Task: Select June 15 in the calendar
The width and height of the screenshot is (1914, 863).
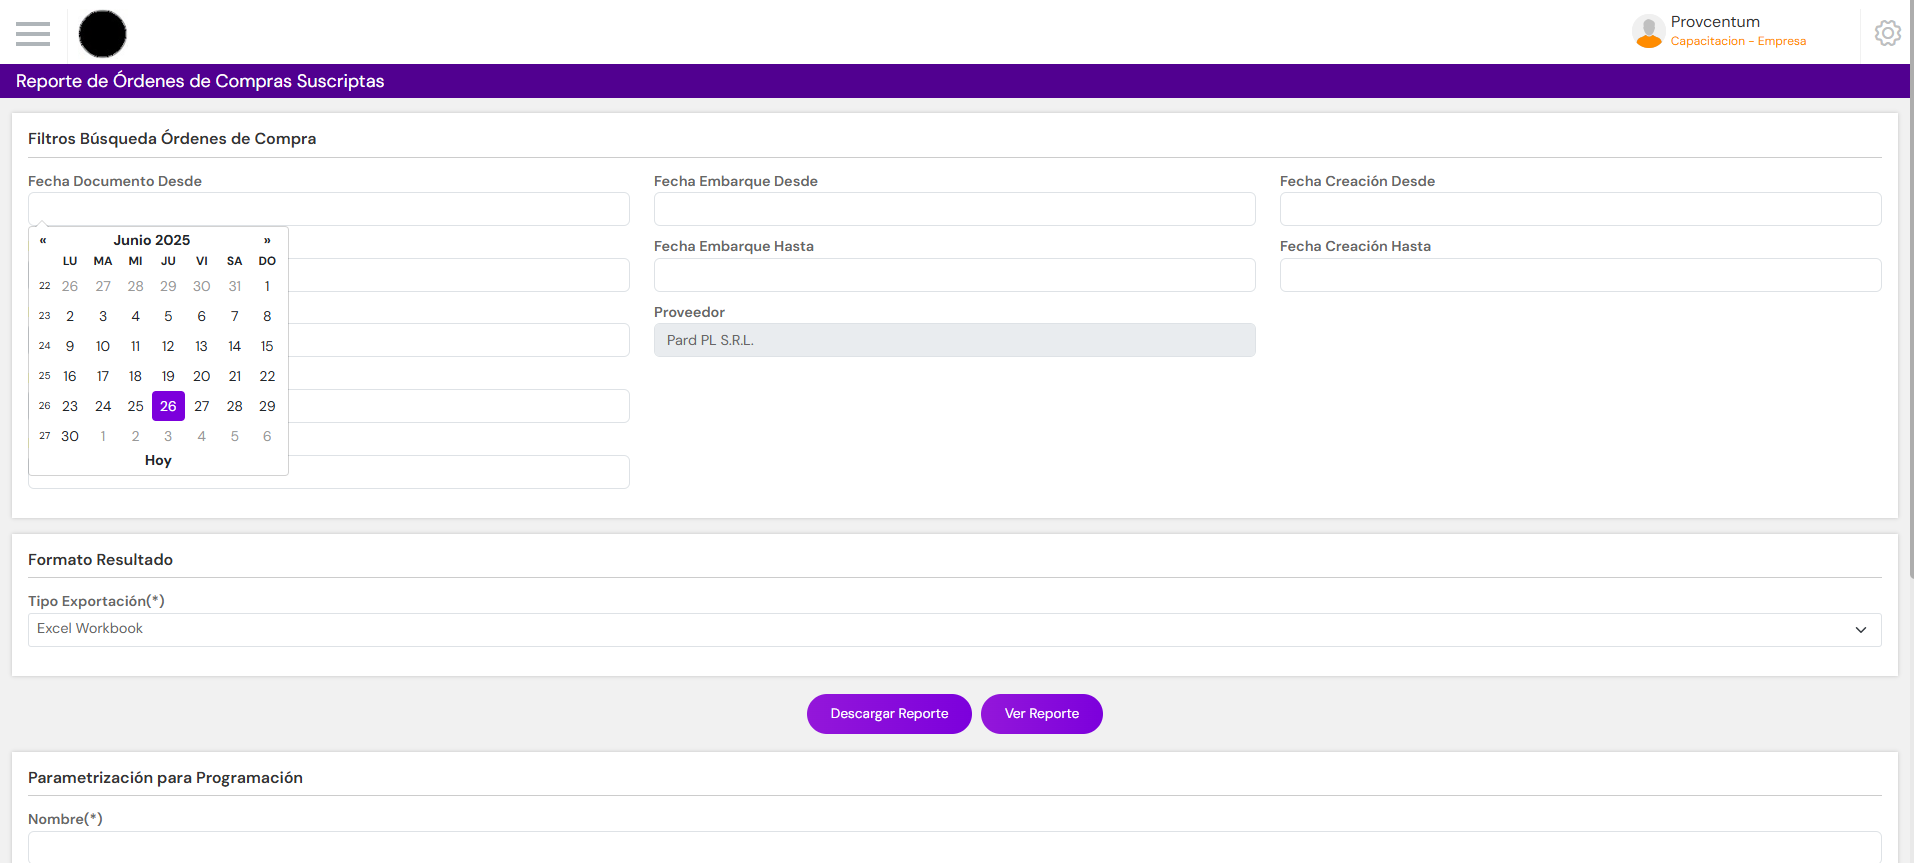Action: (x=267, y=346)
